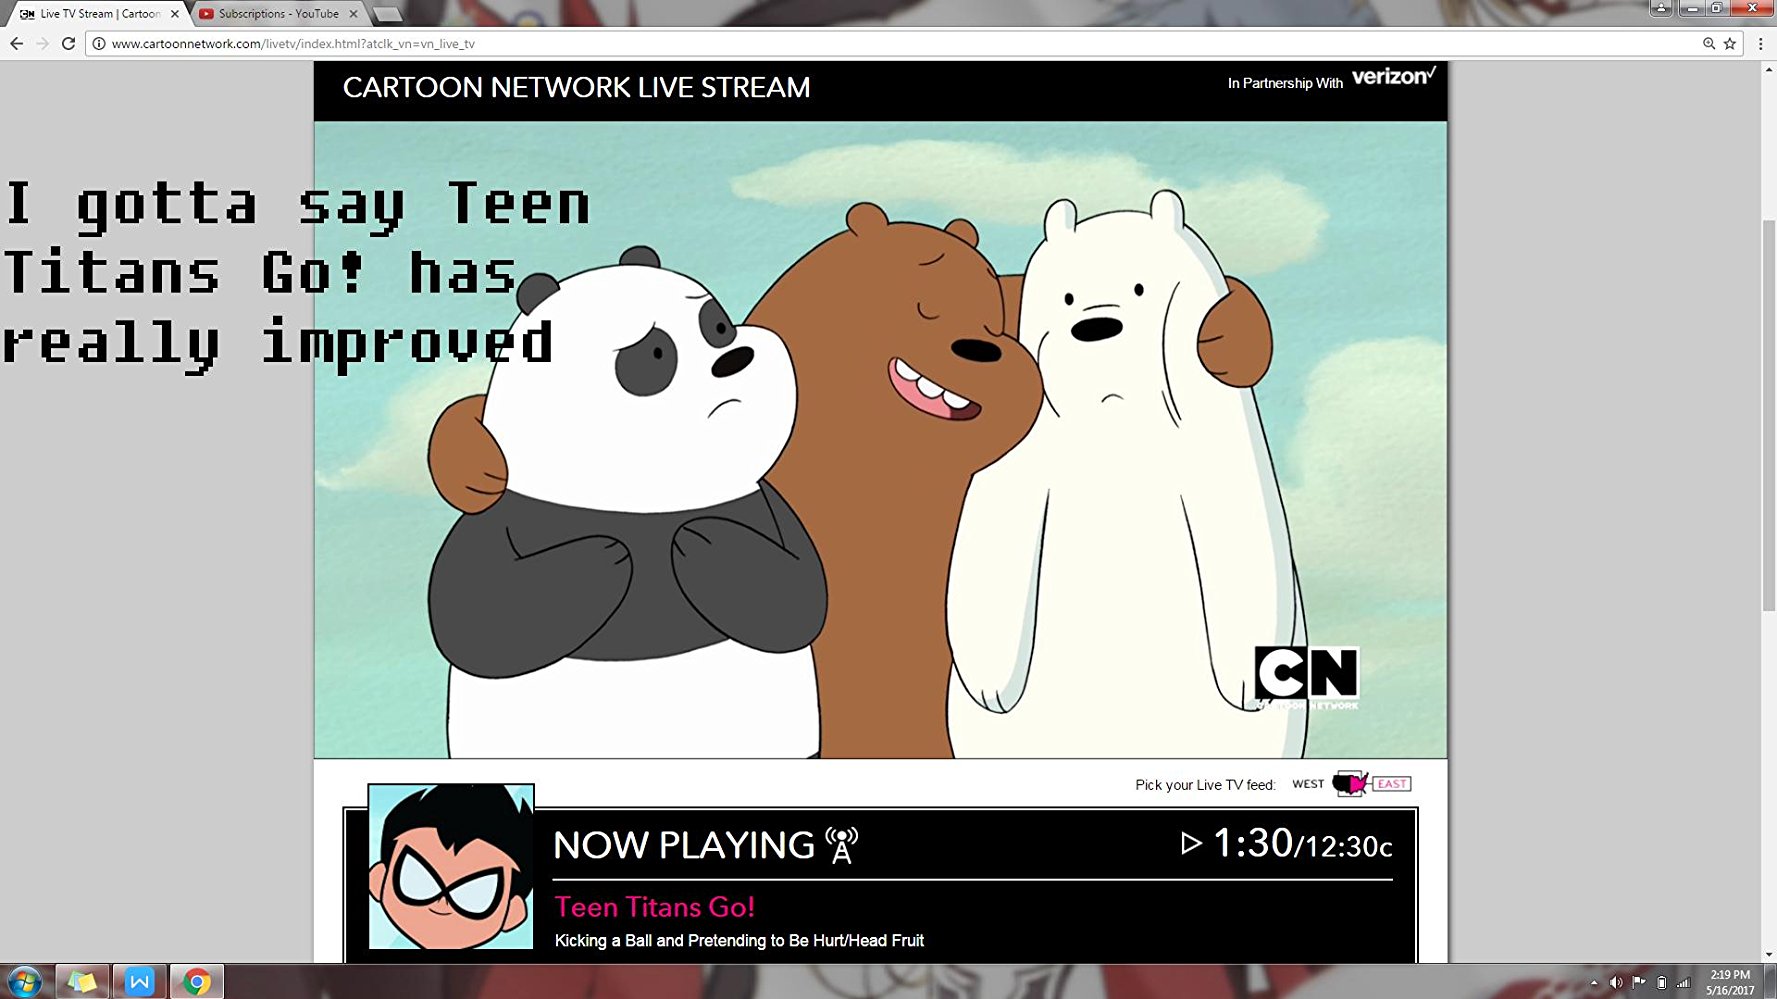Screen dimensions: 1777x999
Task: Close the Subscriptions - YouTube tab
Action: pyautogui.click(x=353, y=14)
